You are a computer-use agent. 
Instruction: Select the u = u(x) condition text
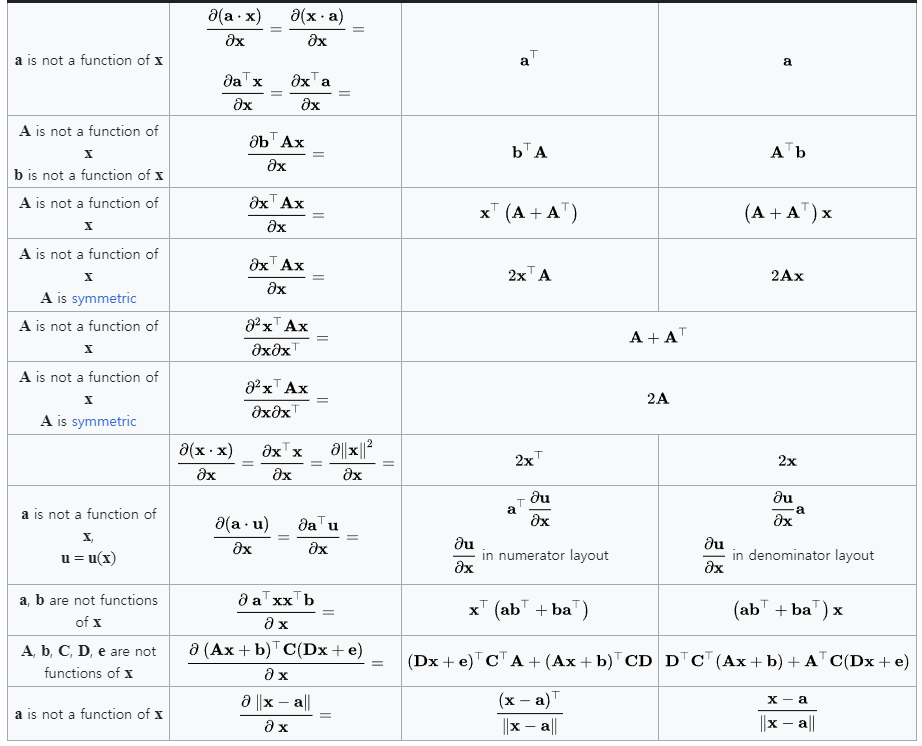(88, 558)
